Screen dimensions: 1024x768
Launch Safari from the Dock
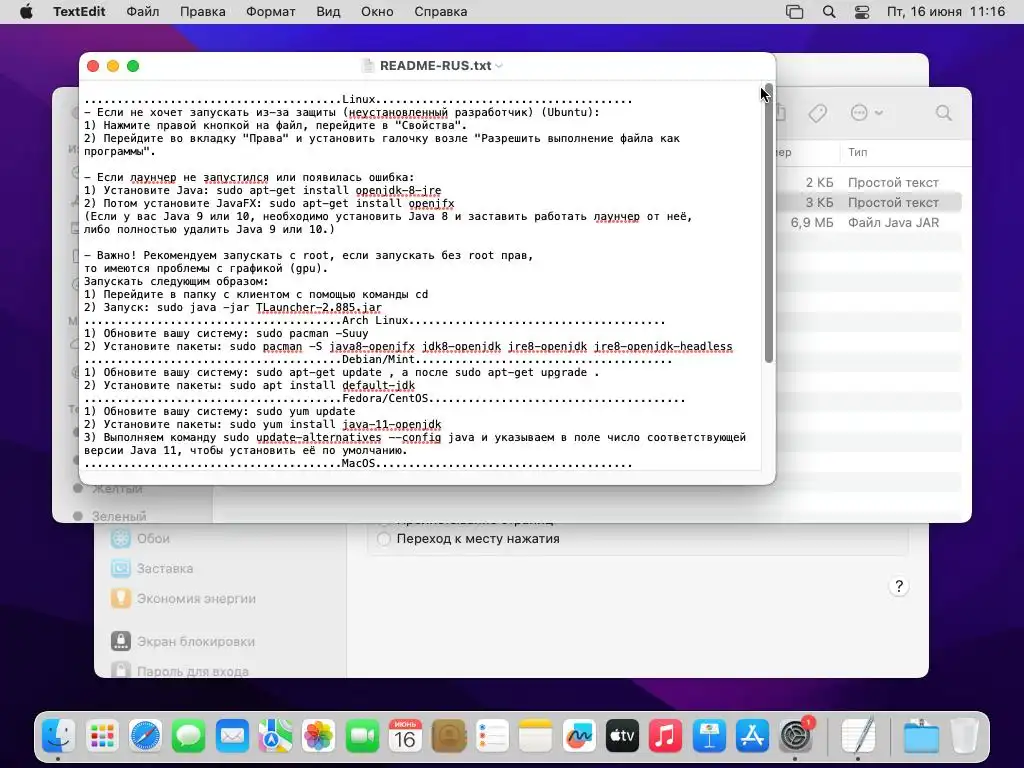tap(145, 737)
